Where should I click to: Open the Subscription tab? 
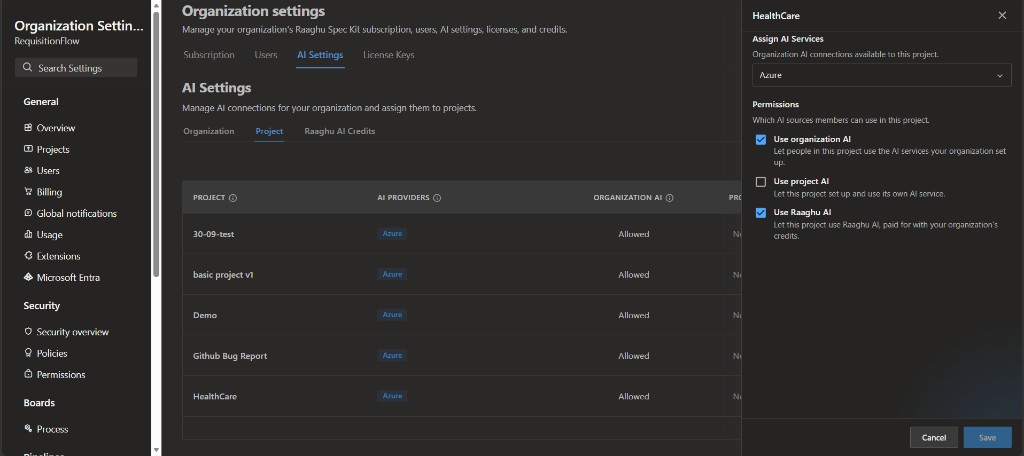tap(209, 55)
